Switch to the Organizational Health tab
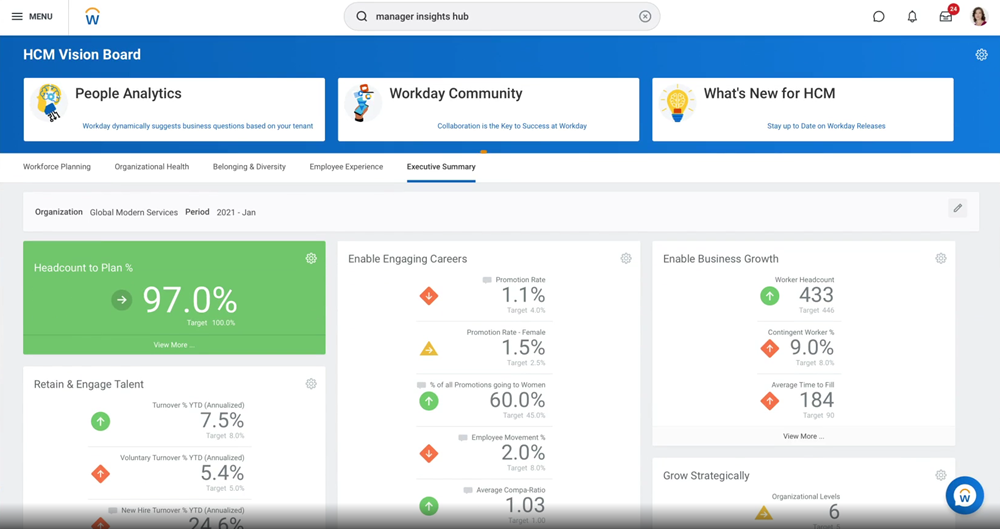 click(x=152, y=167)
